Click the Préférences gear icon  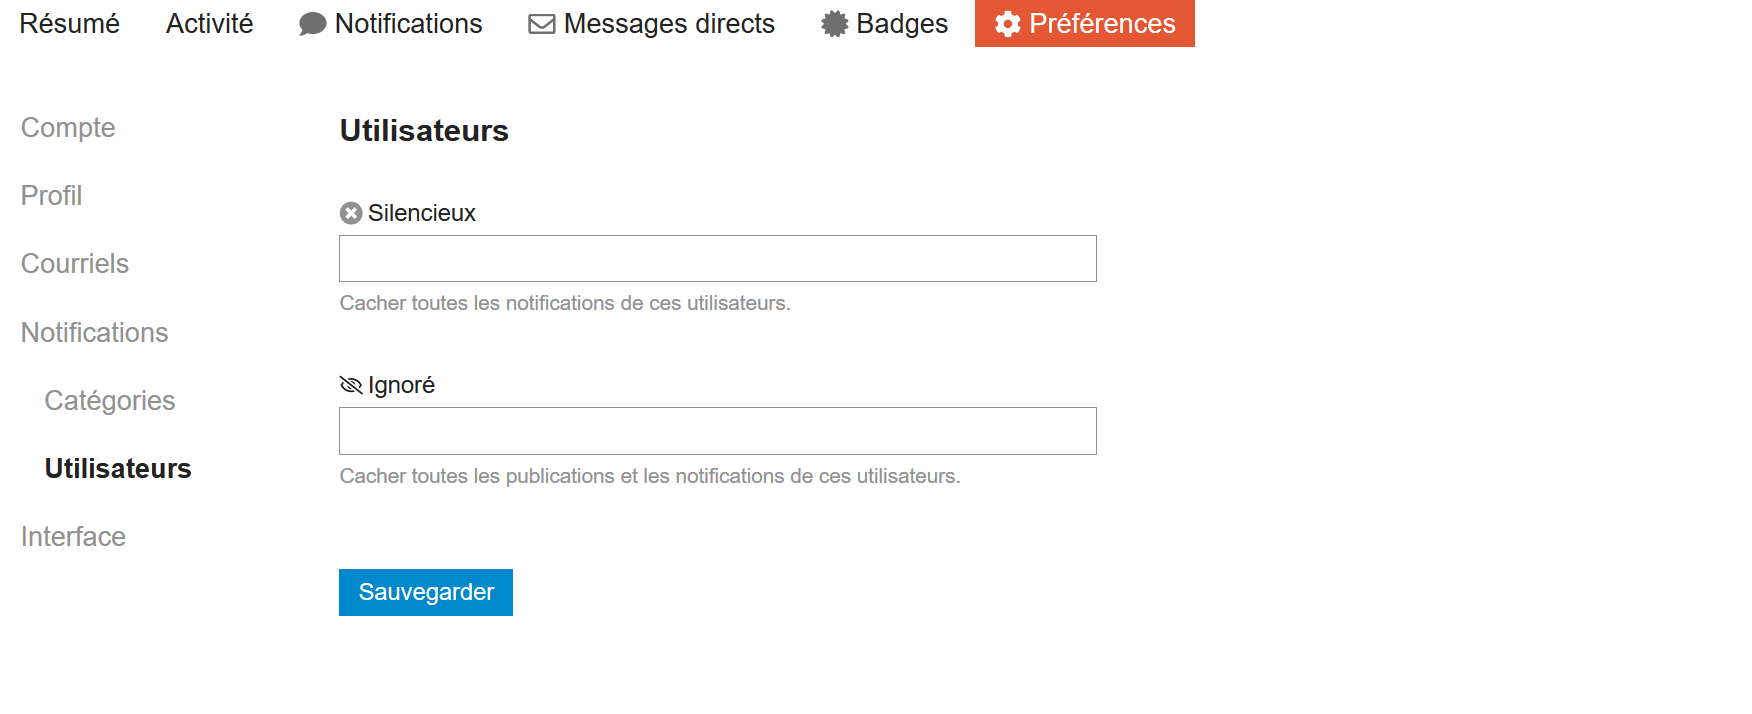1007,24
